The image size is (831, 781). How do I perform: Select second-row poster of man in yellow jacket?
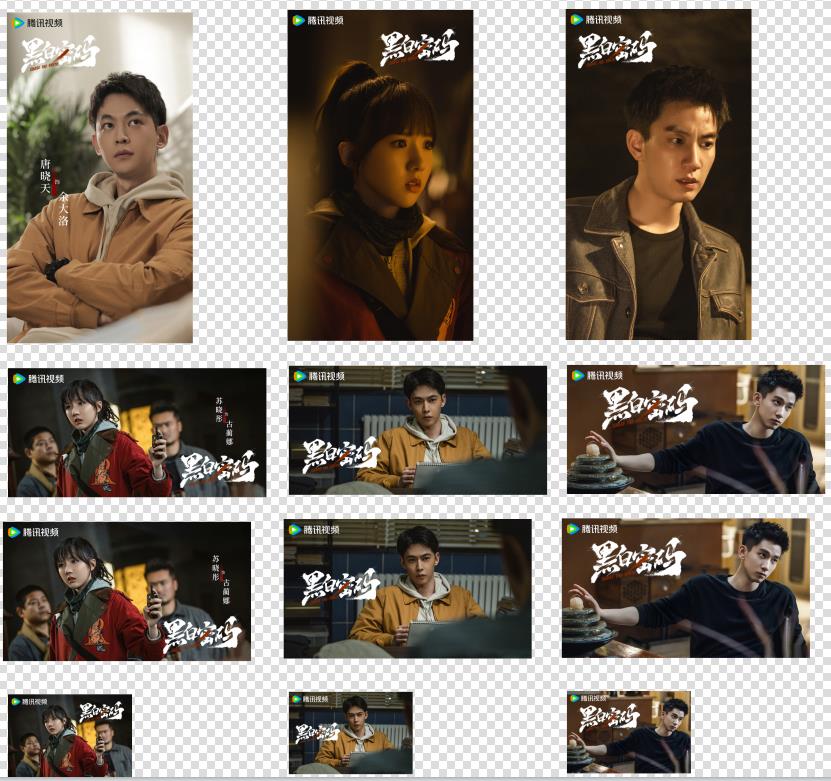[418, 430]
